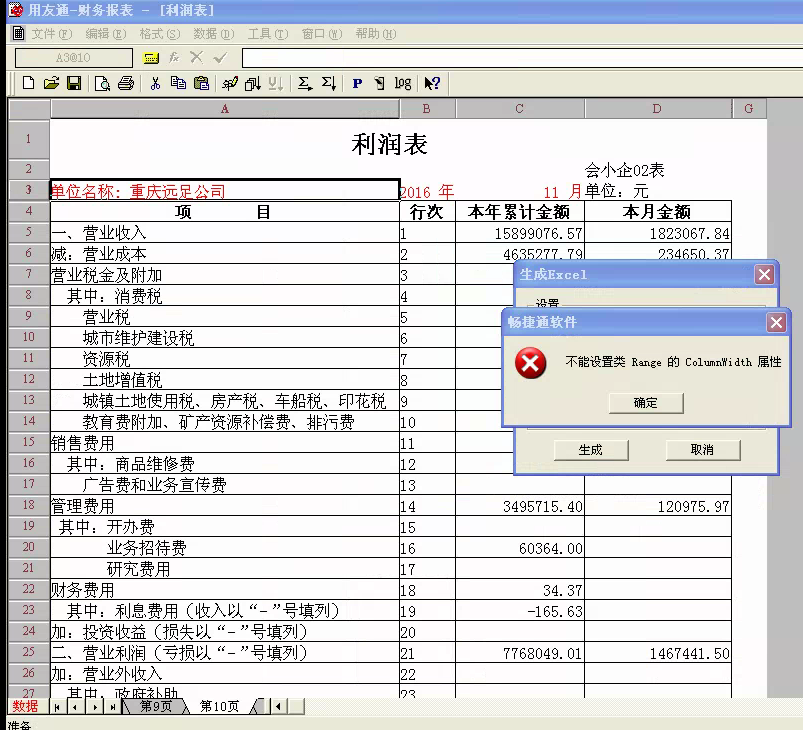The width and height of the screenshot is (803, 730).
Task: Click cell 管理费用
Action: 225,506
